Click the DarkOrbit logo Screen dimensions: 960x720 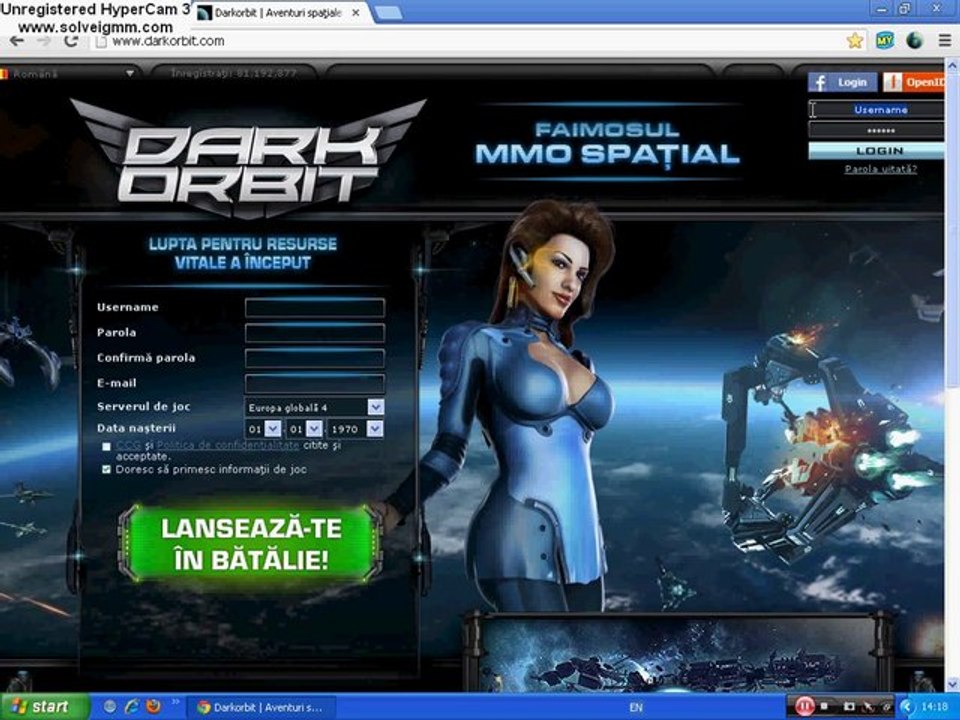point(248,159)
